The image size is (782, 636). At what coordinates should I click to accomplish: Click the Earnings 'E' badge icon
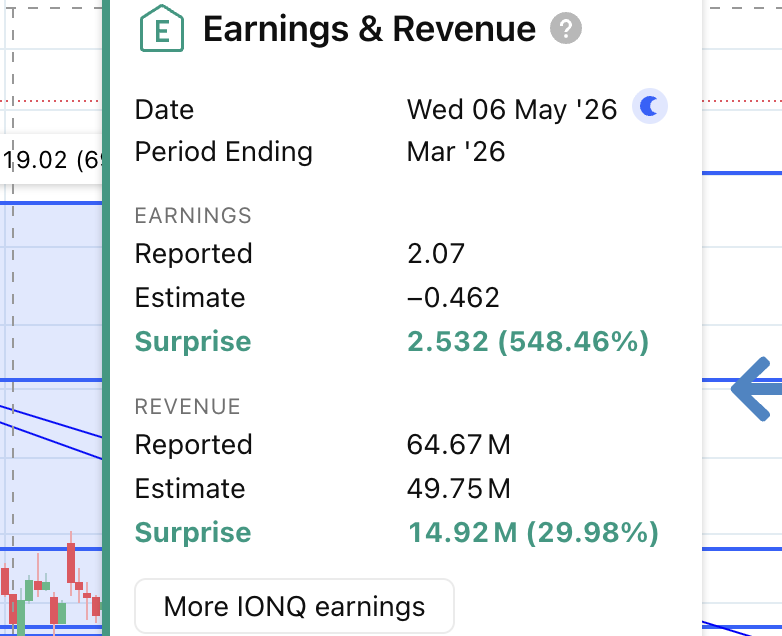[x=162, y=28]
